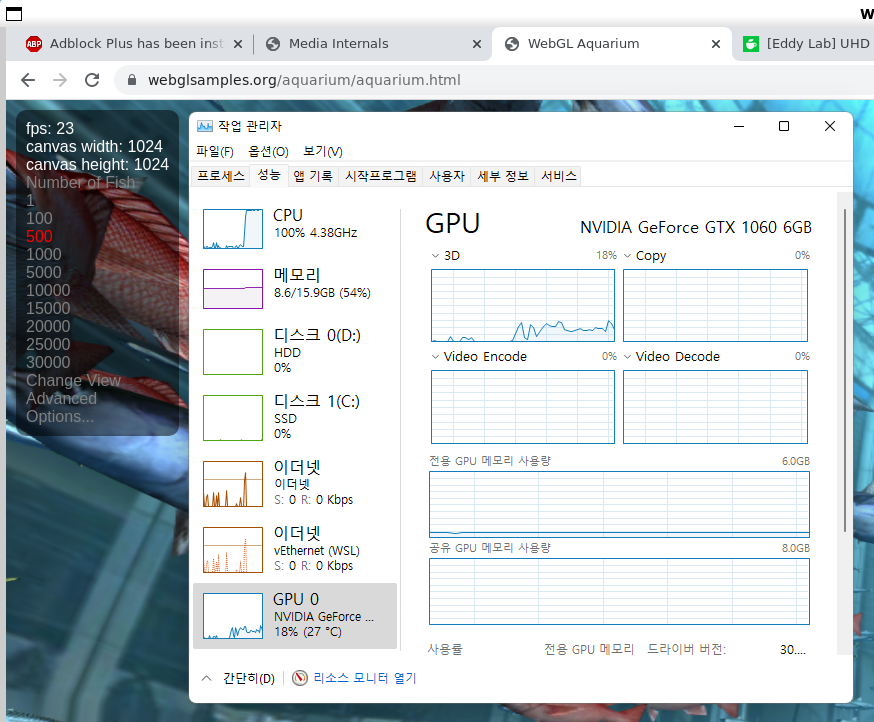Focus the webglsamples.org address bar
This screenshot has width=874, height=722.
(x=304, y=80)
